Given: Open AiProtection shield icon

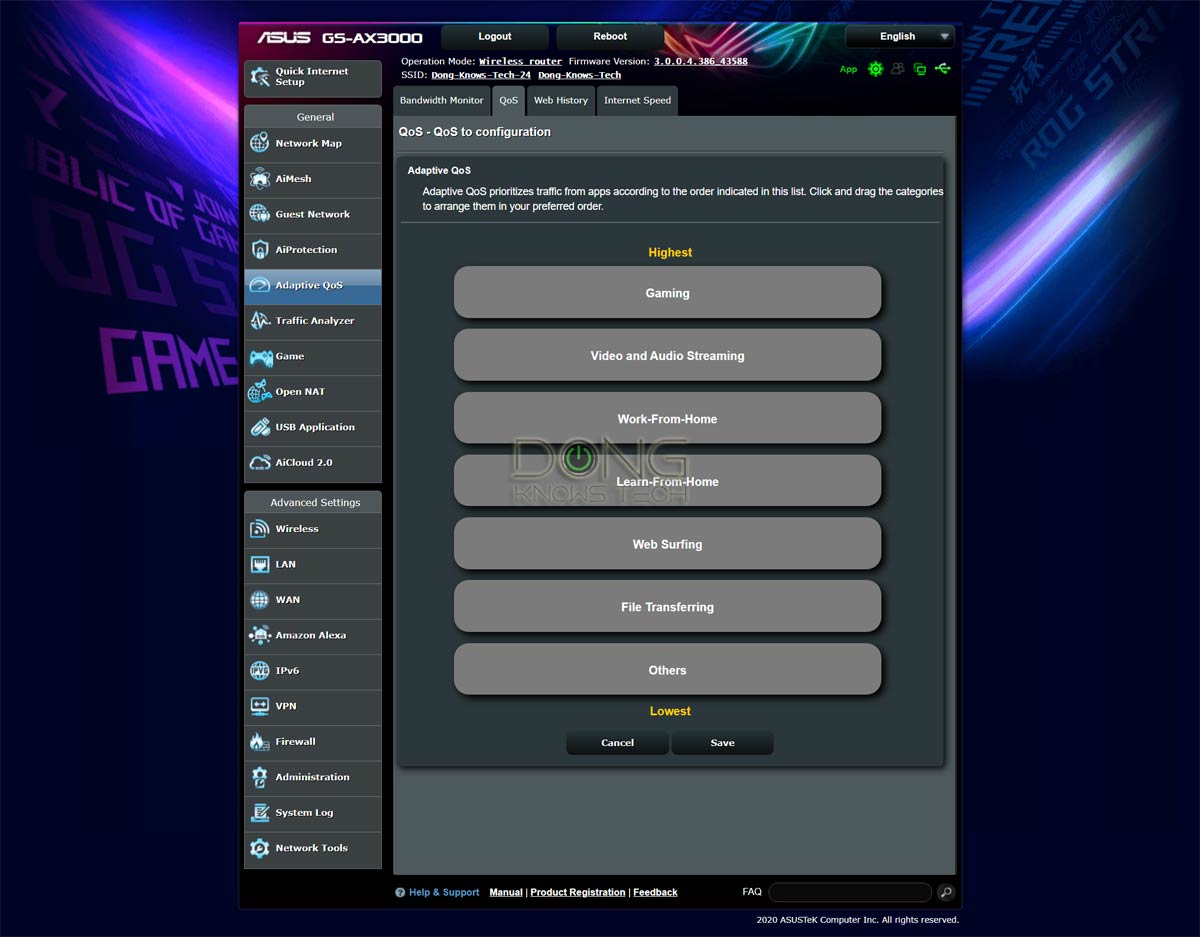Looking at the screenshot, I should click(260, 250).
